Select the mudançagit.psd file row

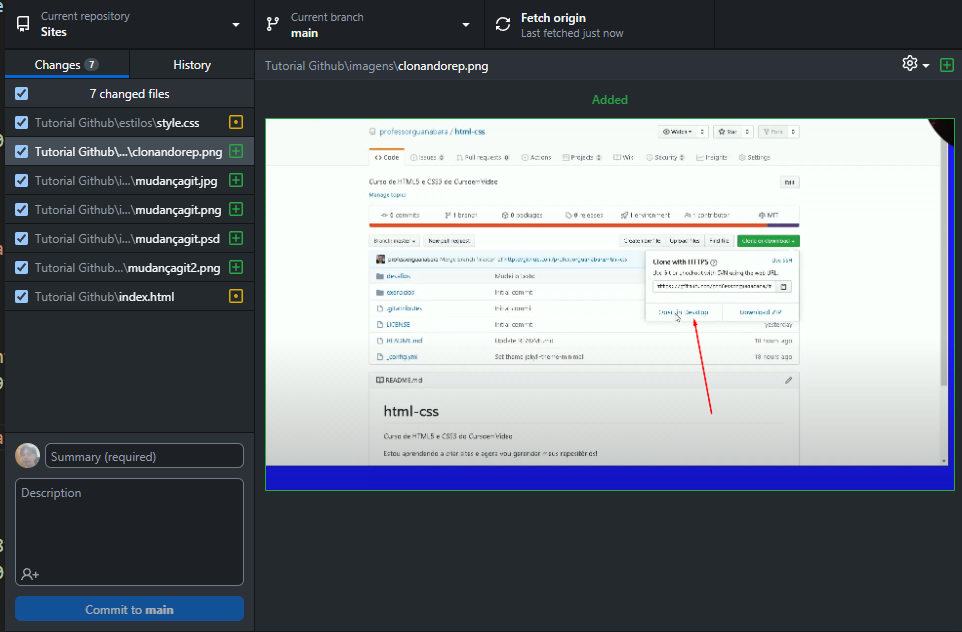click(129, 238)
